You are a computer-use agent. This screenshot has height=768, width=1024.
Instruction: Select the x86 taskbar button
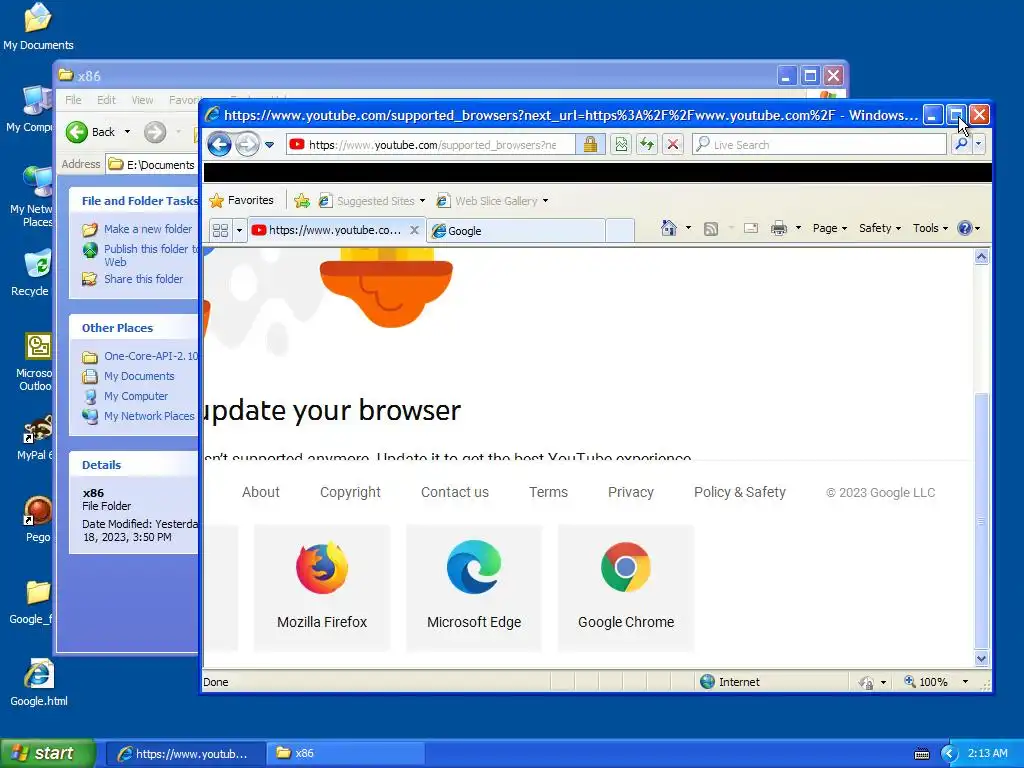pyautogui.click(x=345, y=753)
